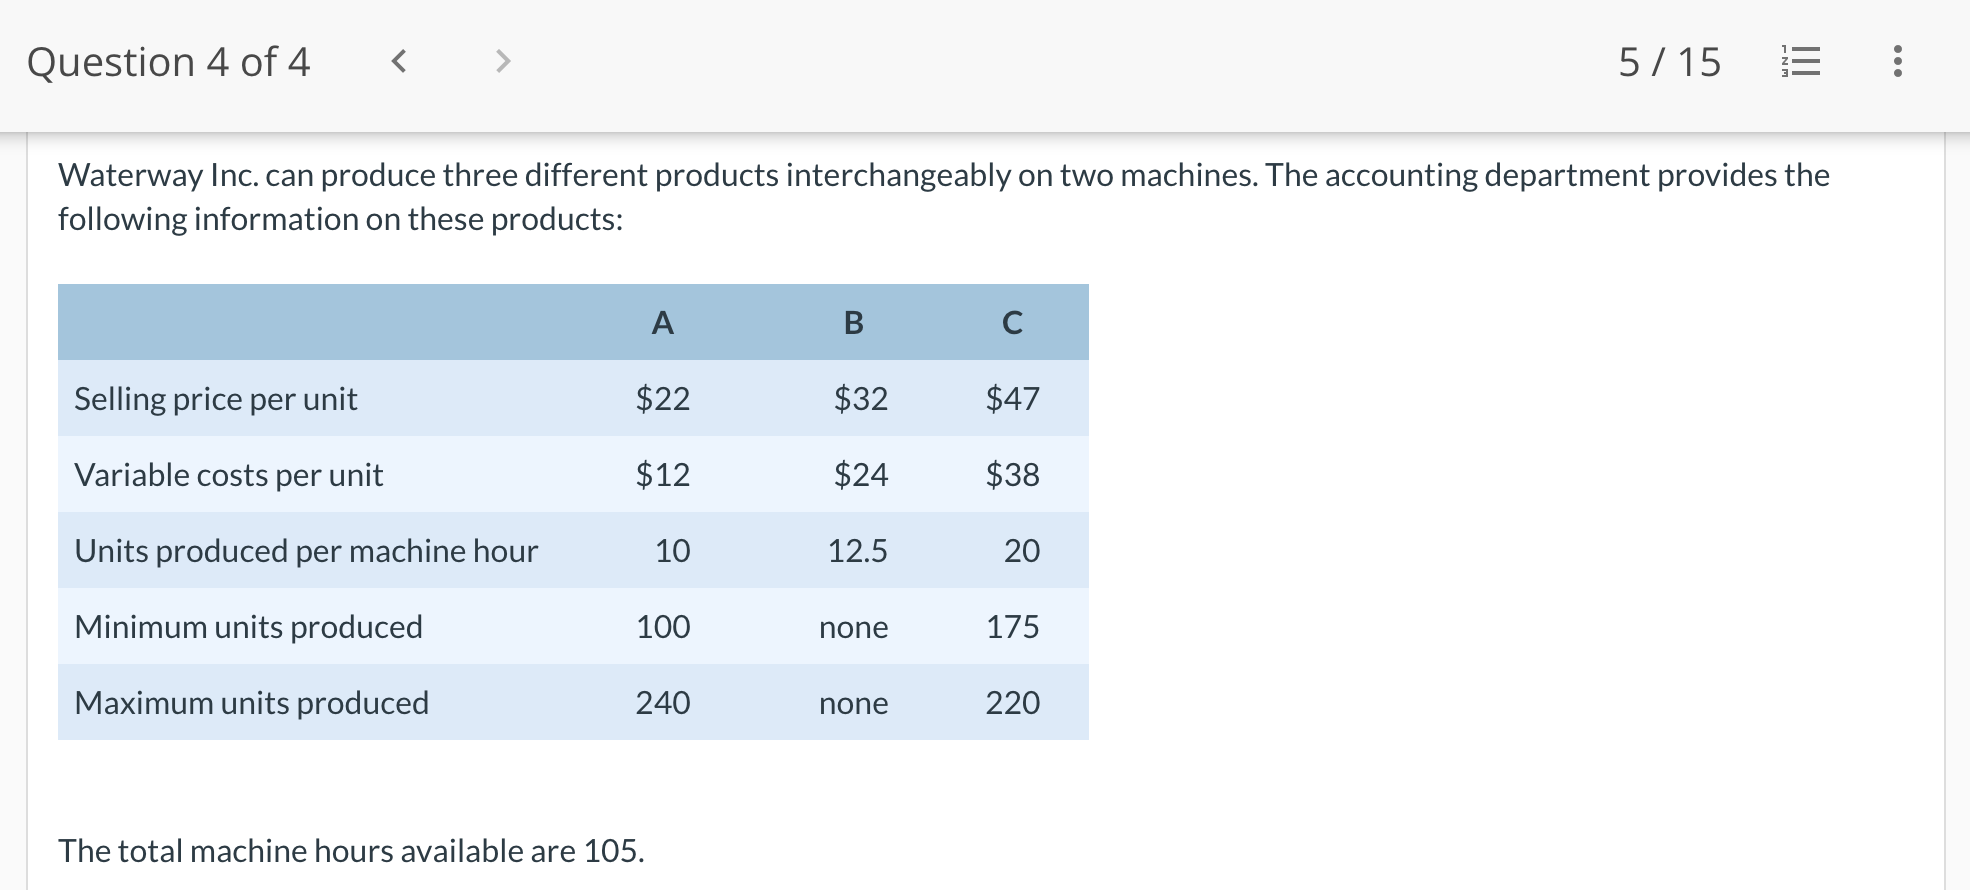Click the total machine hours sentence
Image resolution: width=1970 pixels, height=890 pixels.
pos(350,851)
